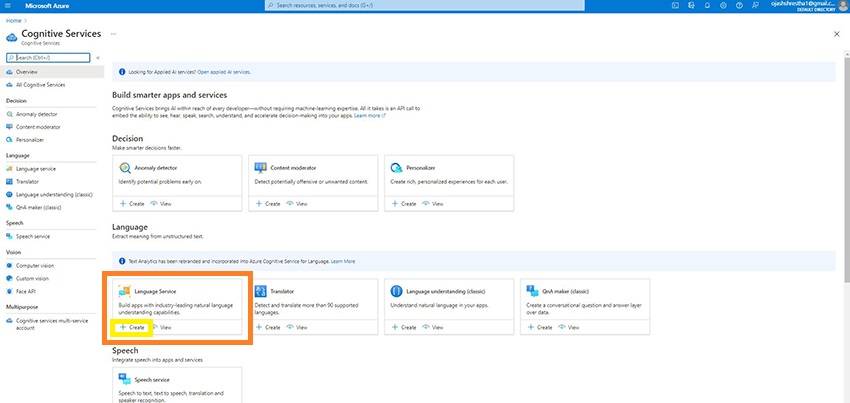
Task: Click View on Personalizer card
Action: [x=433, y=204]
